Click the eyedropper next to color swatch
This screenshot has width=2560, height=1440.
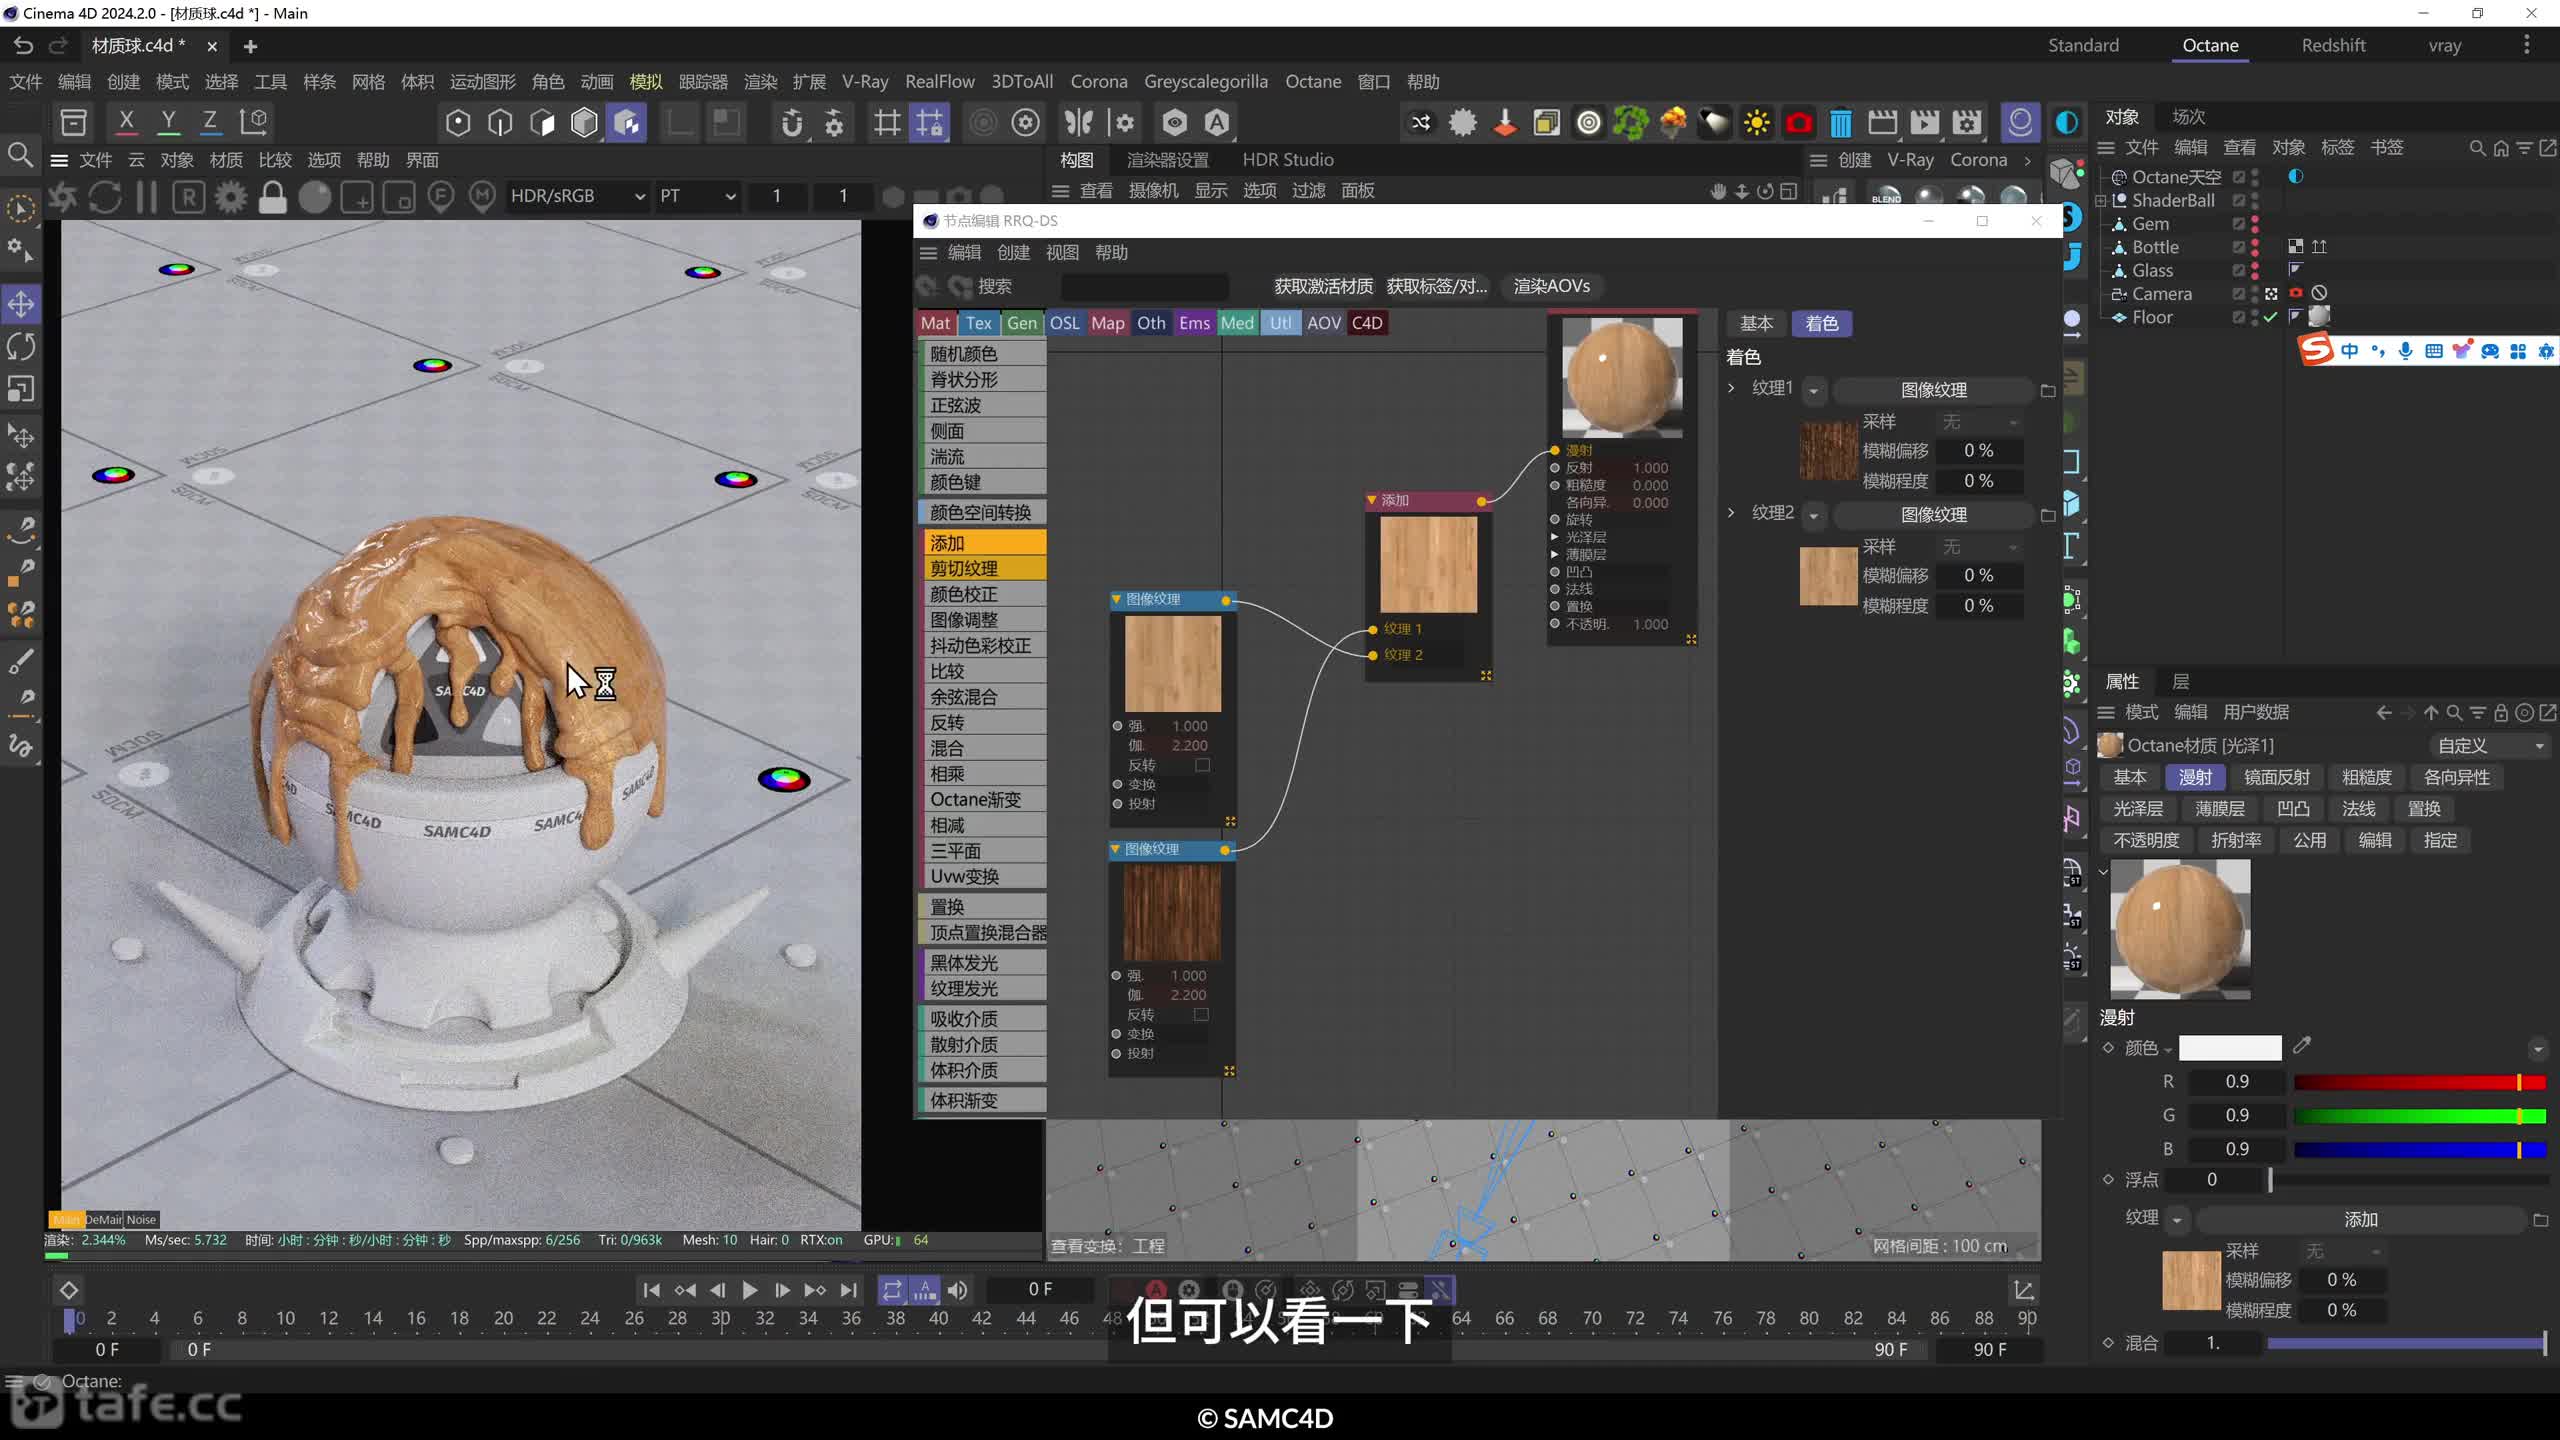(2302, 1046)
